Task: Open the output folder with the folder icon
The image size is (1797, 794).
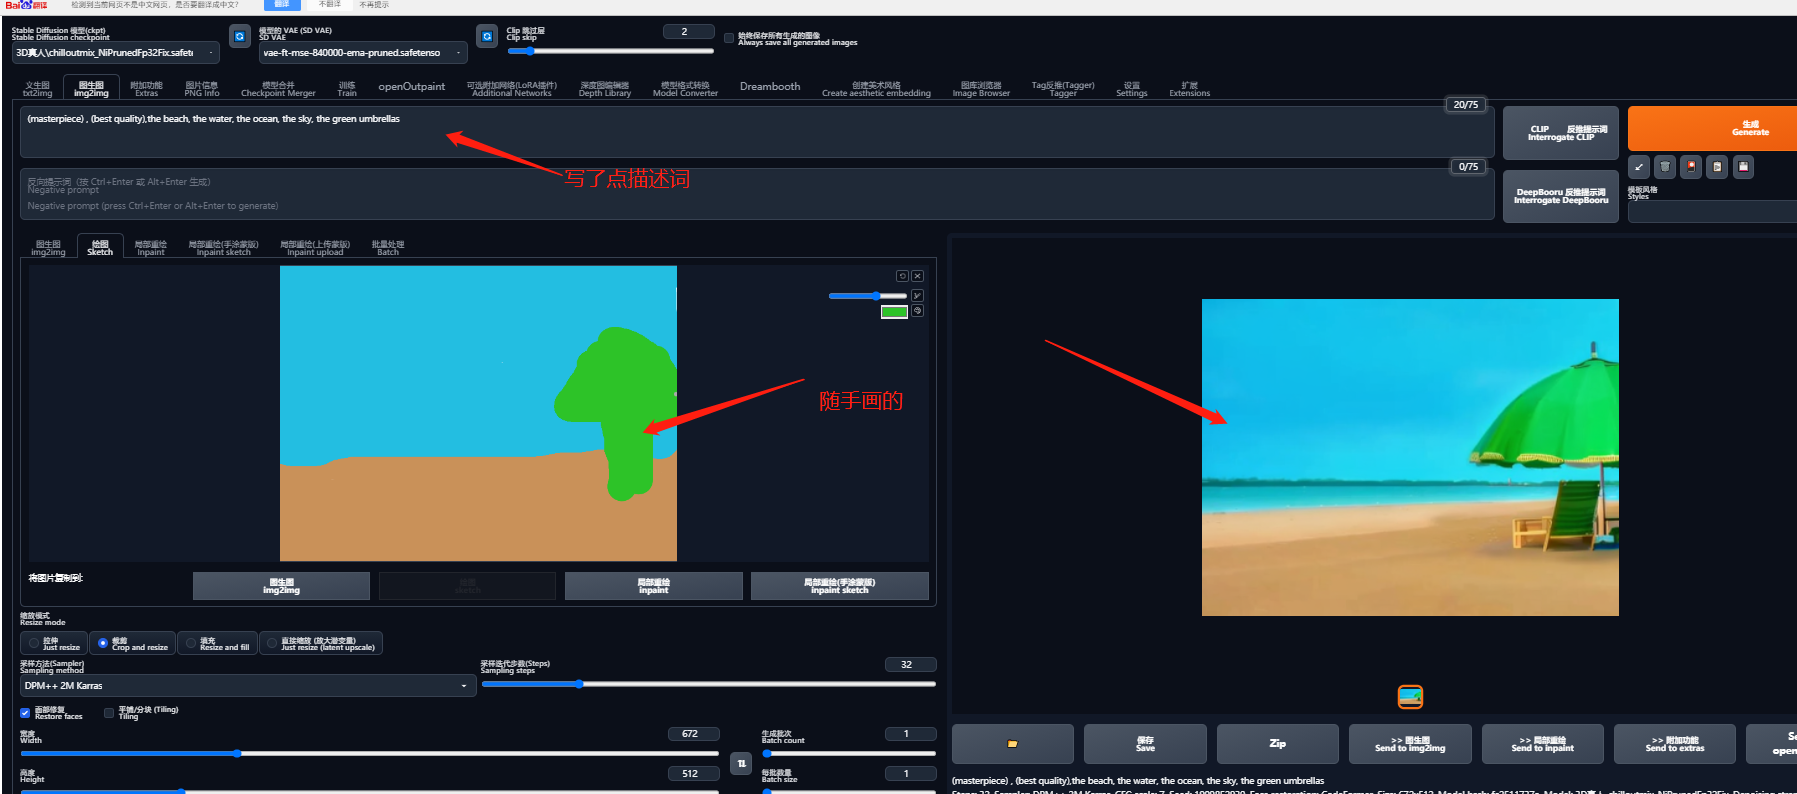Action: (x=1012, y=744)
